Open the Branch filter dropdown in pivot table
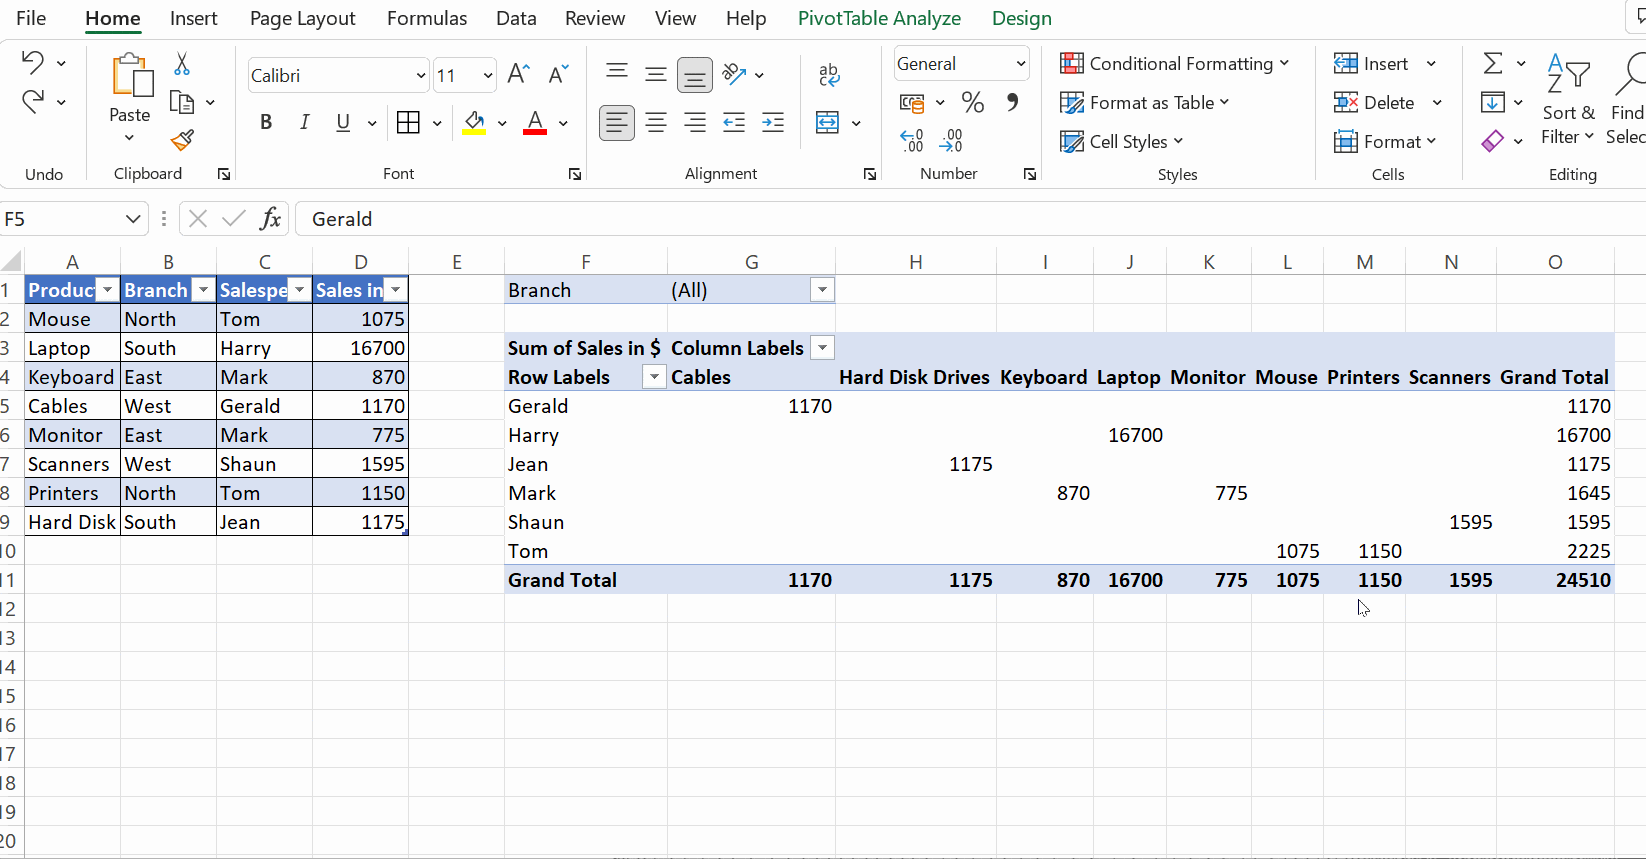The width and height of the screenshot is (1646, 859). click(x=822, y=290)
